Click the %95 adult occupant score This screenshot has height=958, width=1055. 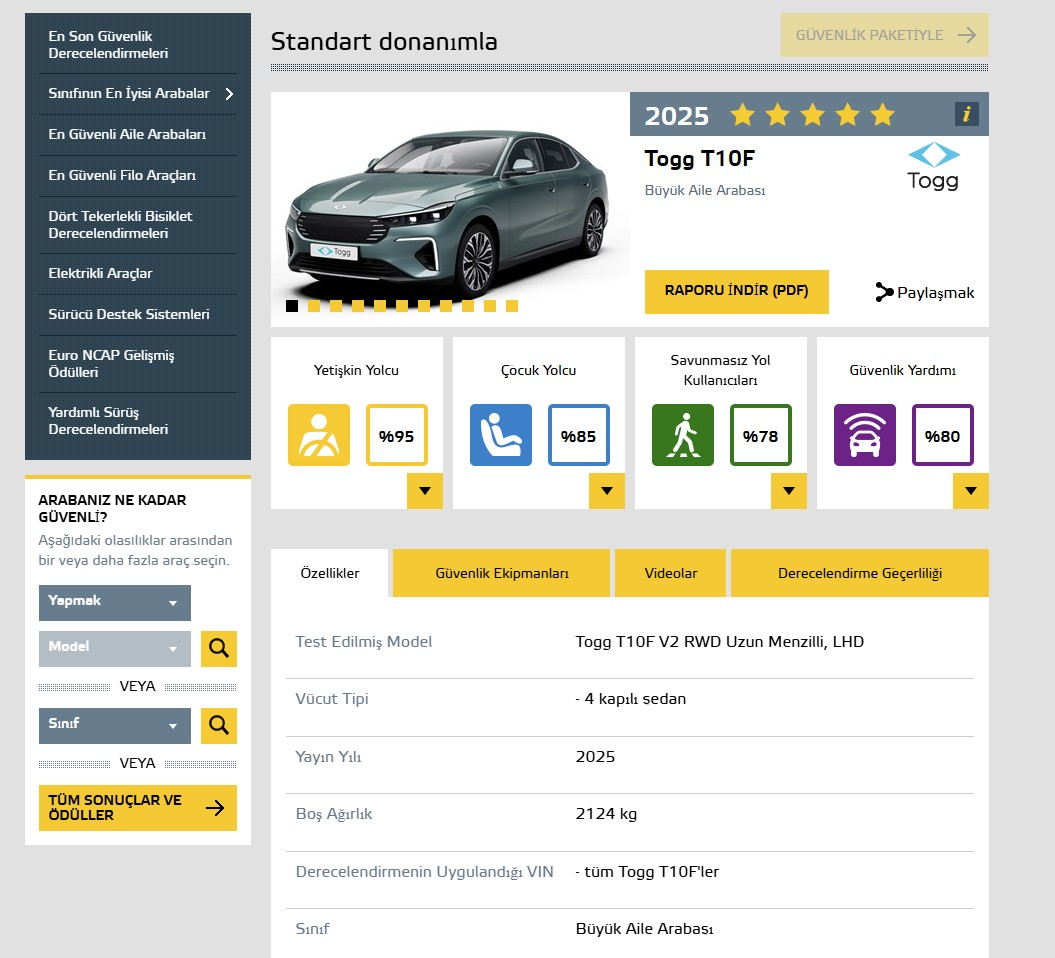(x=397, y=435)
